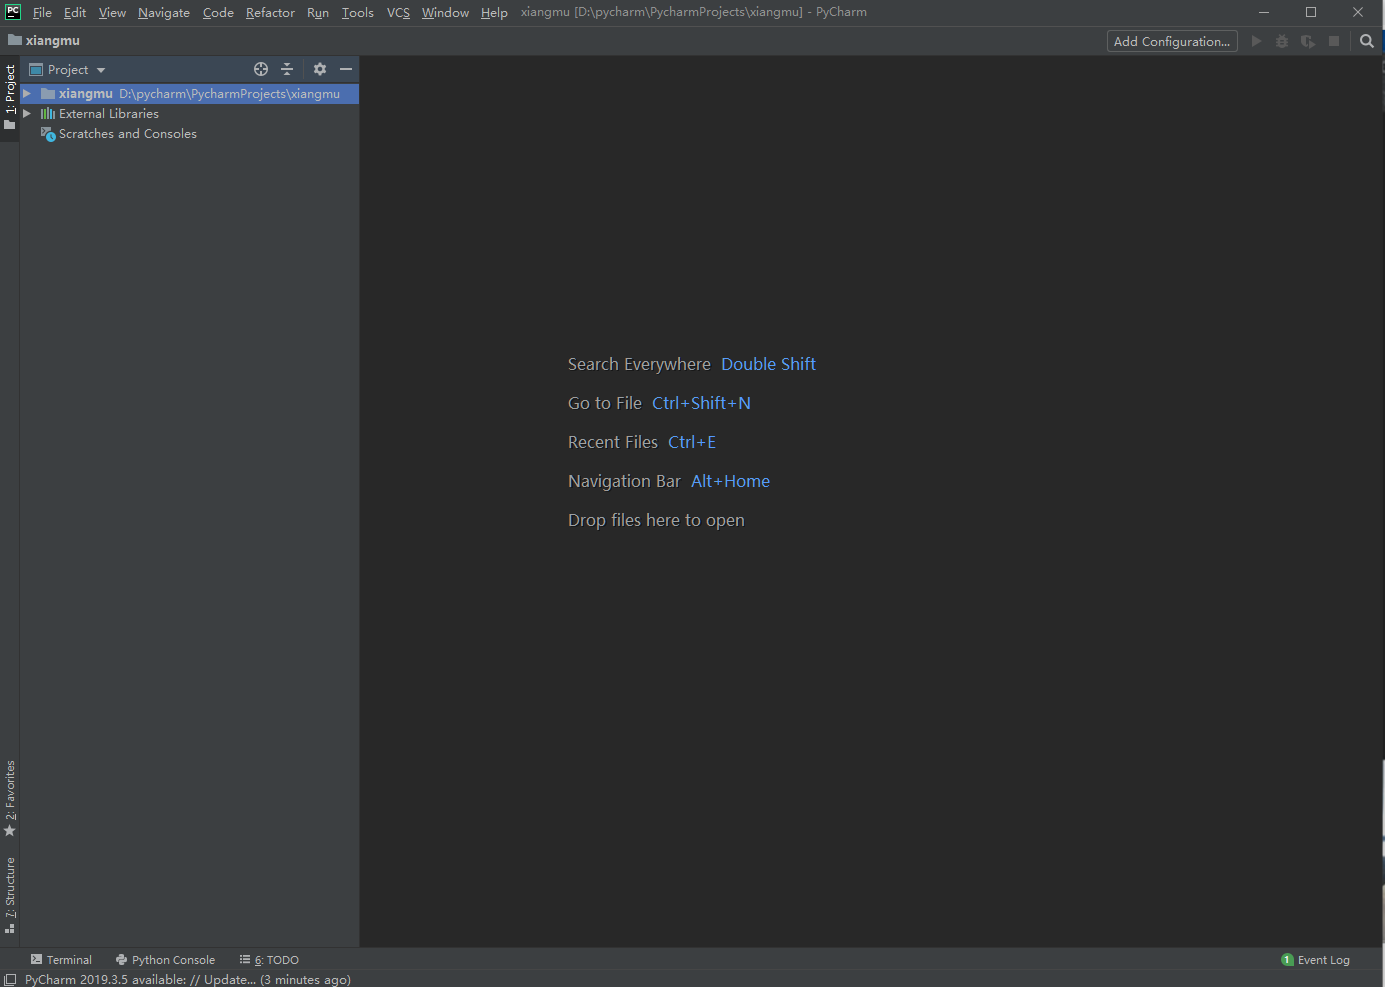The height and width of the screenshot is (987, 1385).
Task: Click the PyCharm 2019.3.5 available update message
Action: pyautogui.click(x=188, y=980)
